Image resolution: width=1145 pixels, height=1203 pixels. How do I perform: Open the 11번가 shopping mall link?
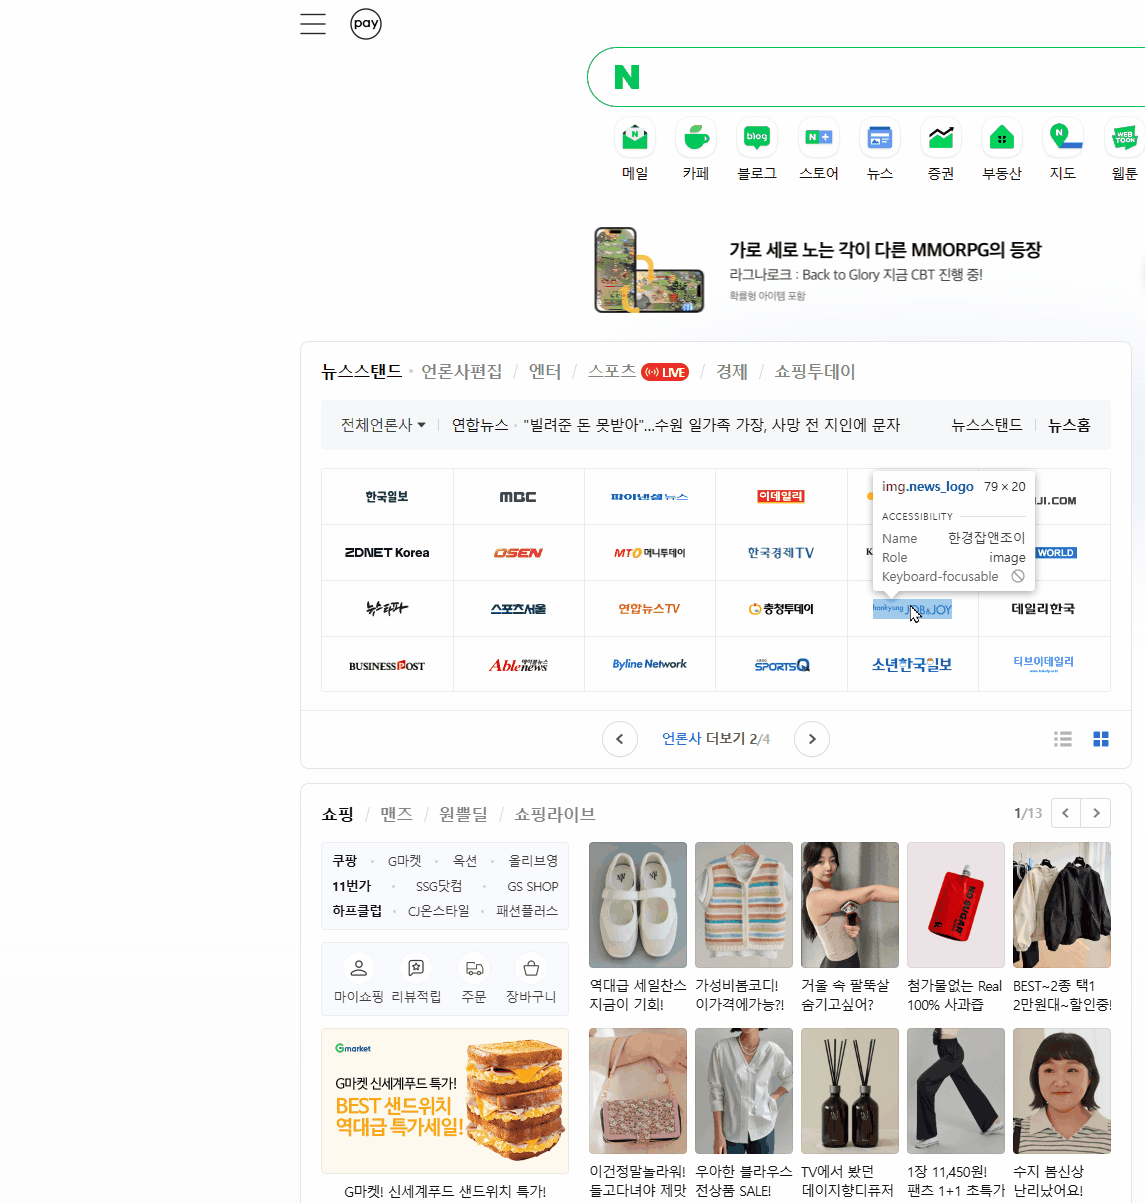352,886
